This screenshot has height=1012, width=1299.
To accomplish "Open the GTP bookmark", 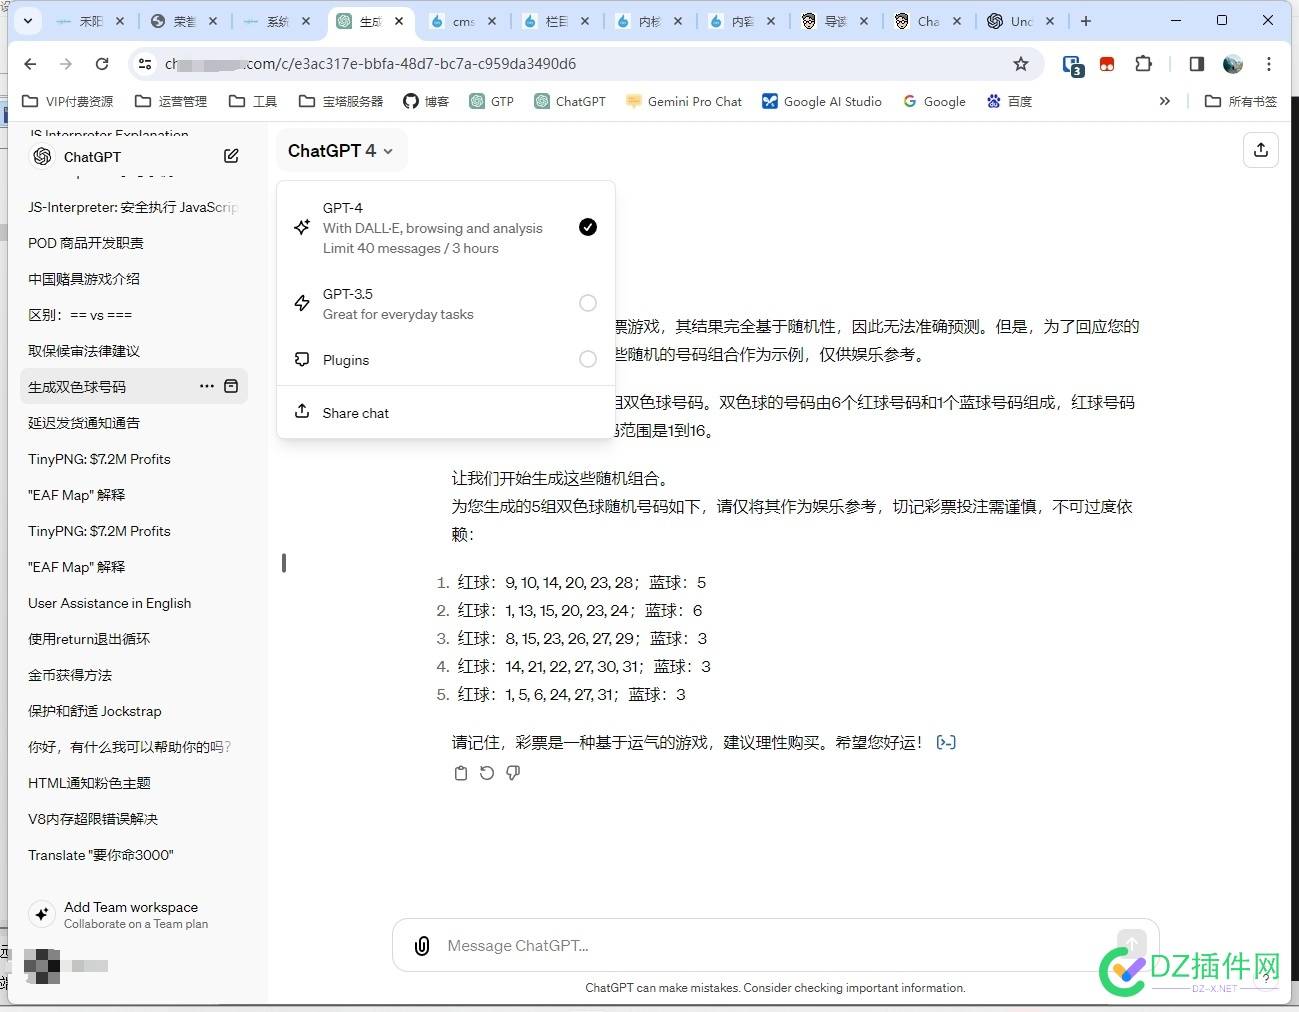I will [492, 101].
